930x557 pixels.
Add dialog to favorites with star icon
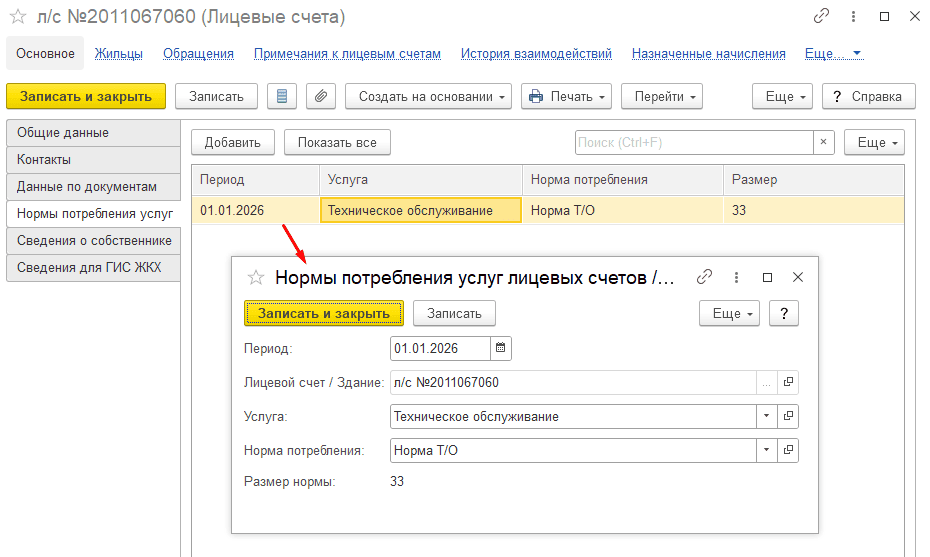click(256, 277)
